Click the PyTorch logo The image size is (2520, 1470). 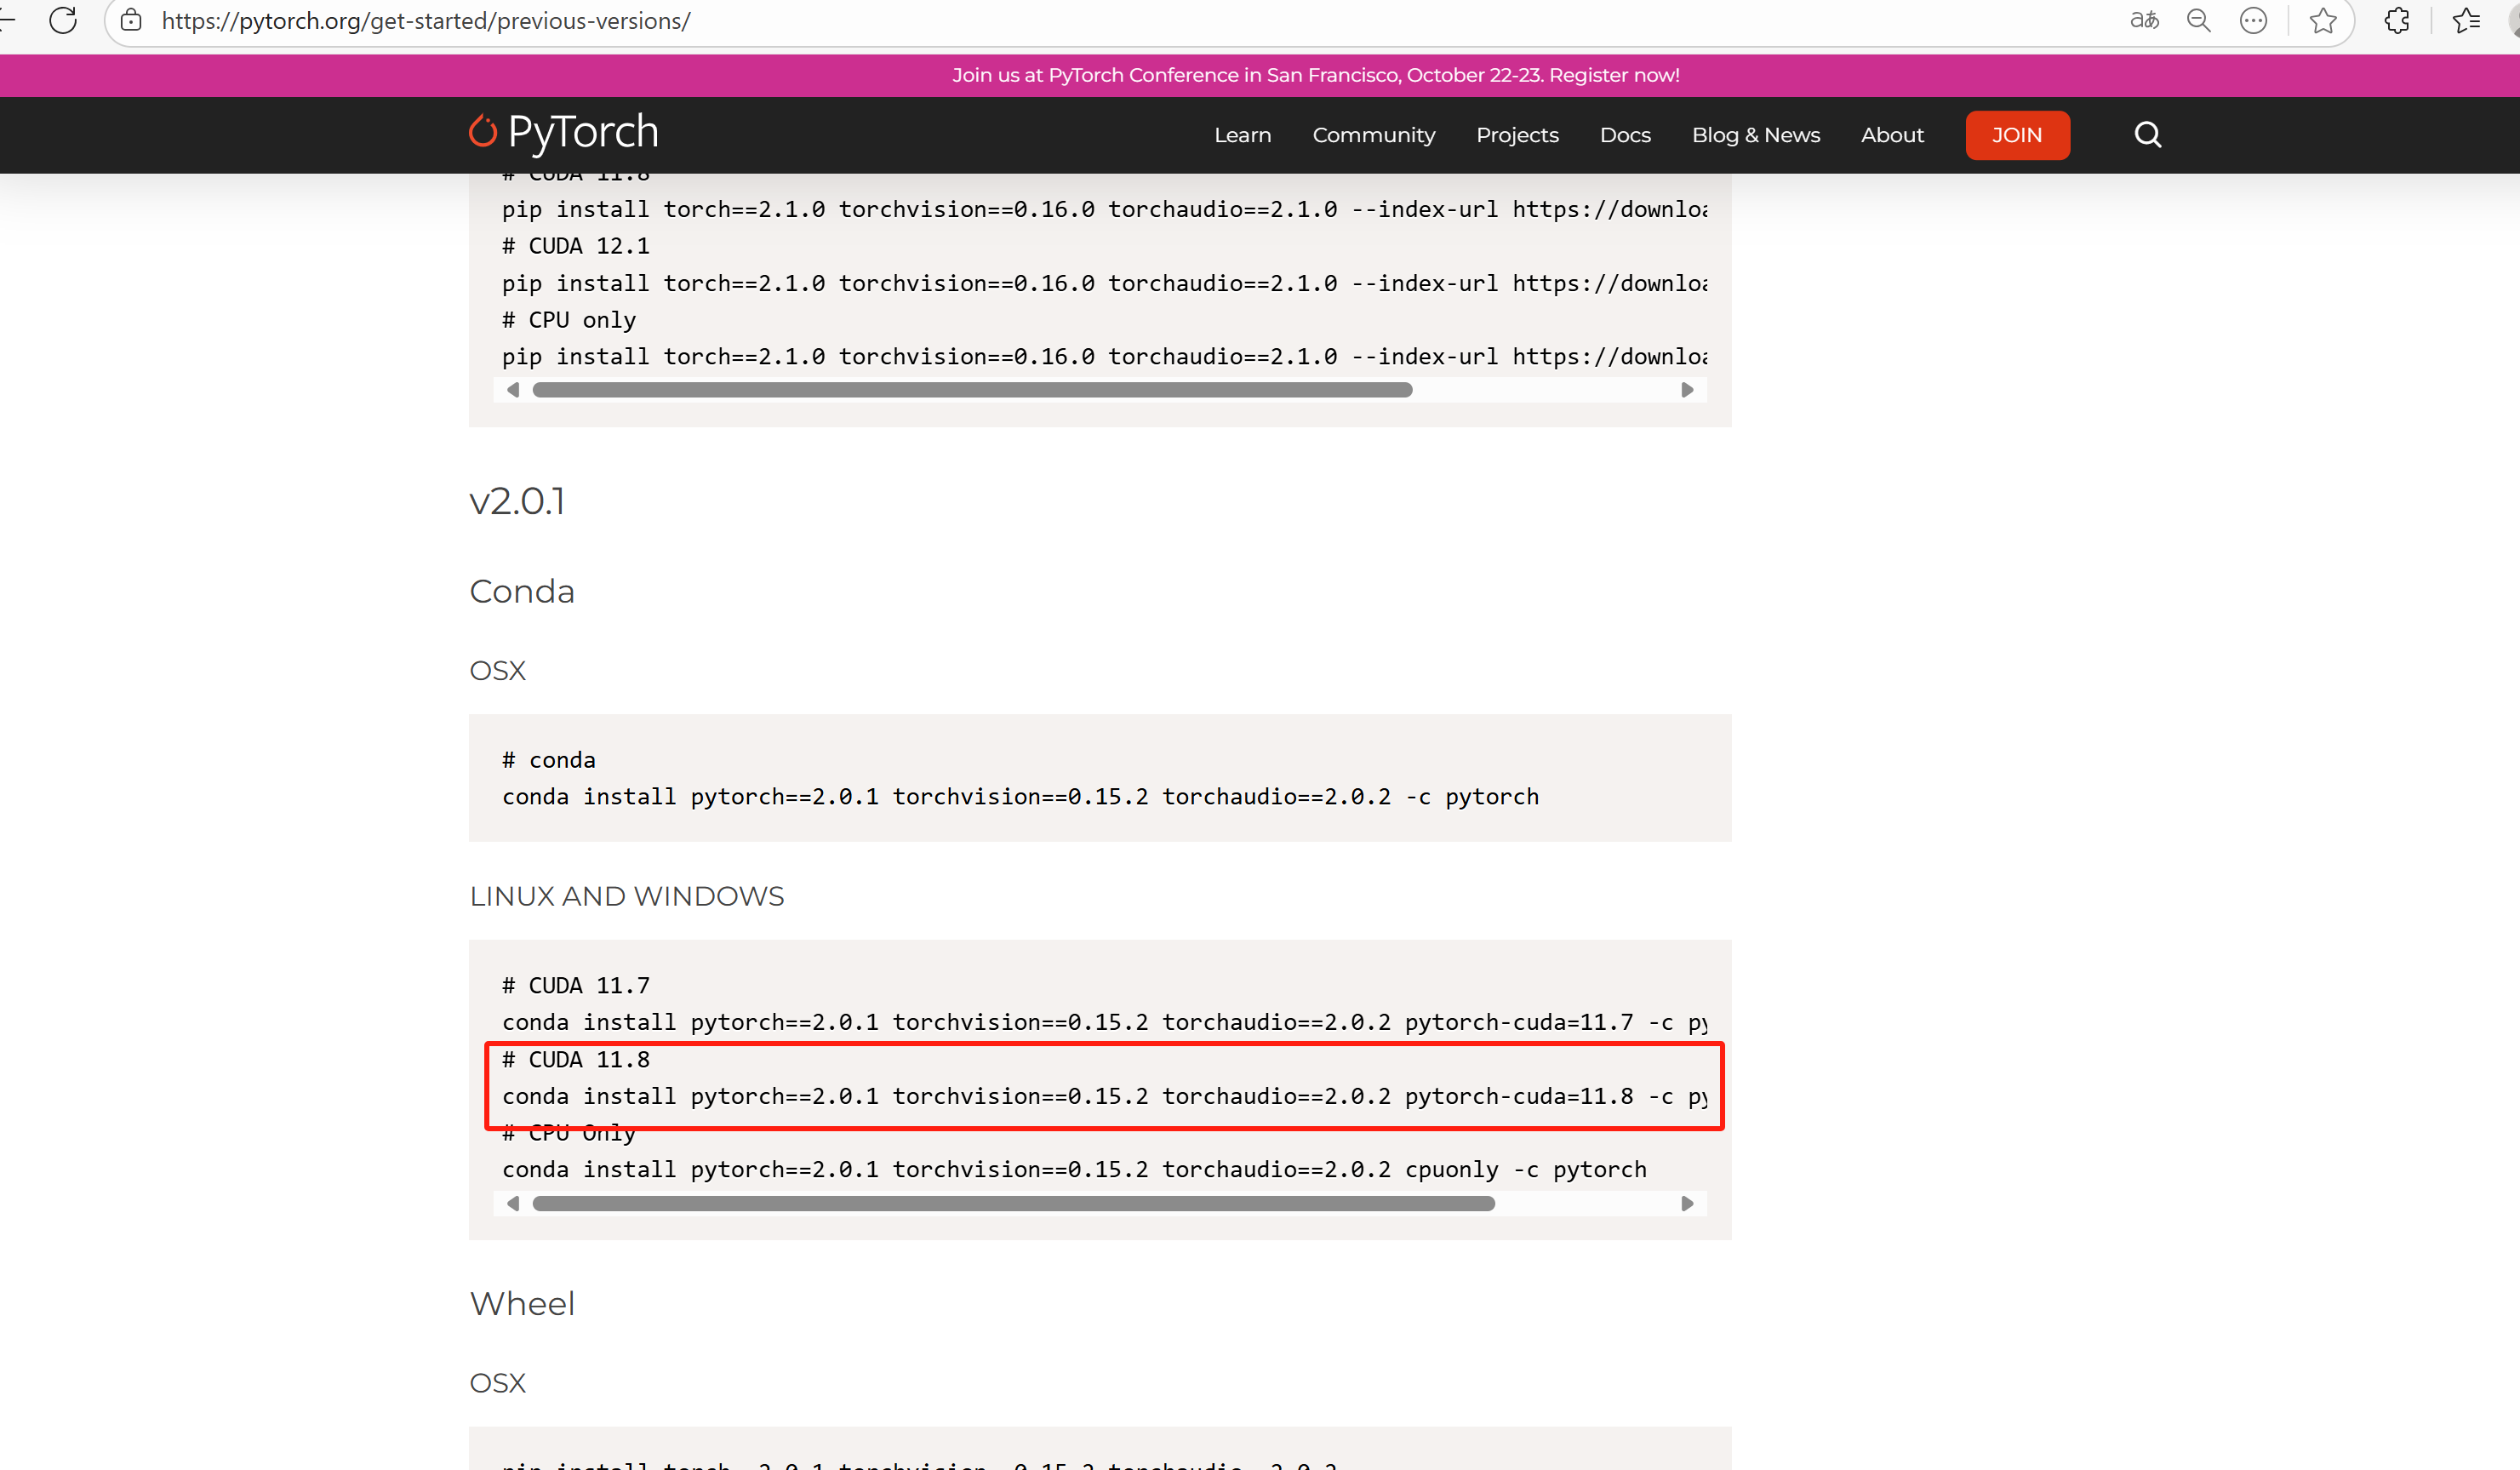pos(562,133)
